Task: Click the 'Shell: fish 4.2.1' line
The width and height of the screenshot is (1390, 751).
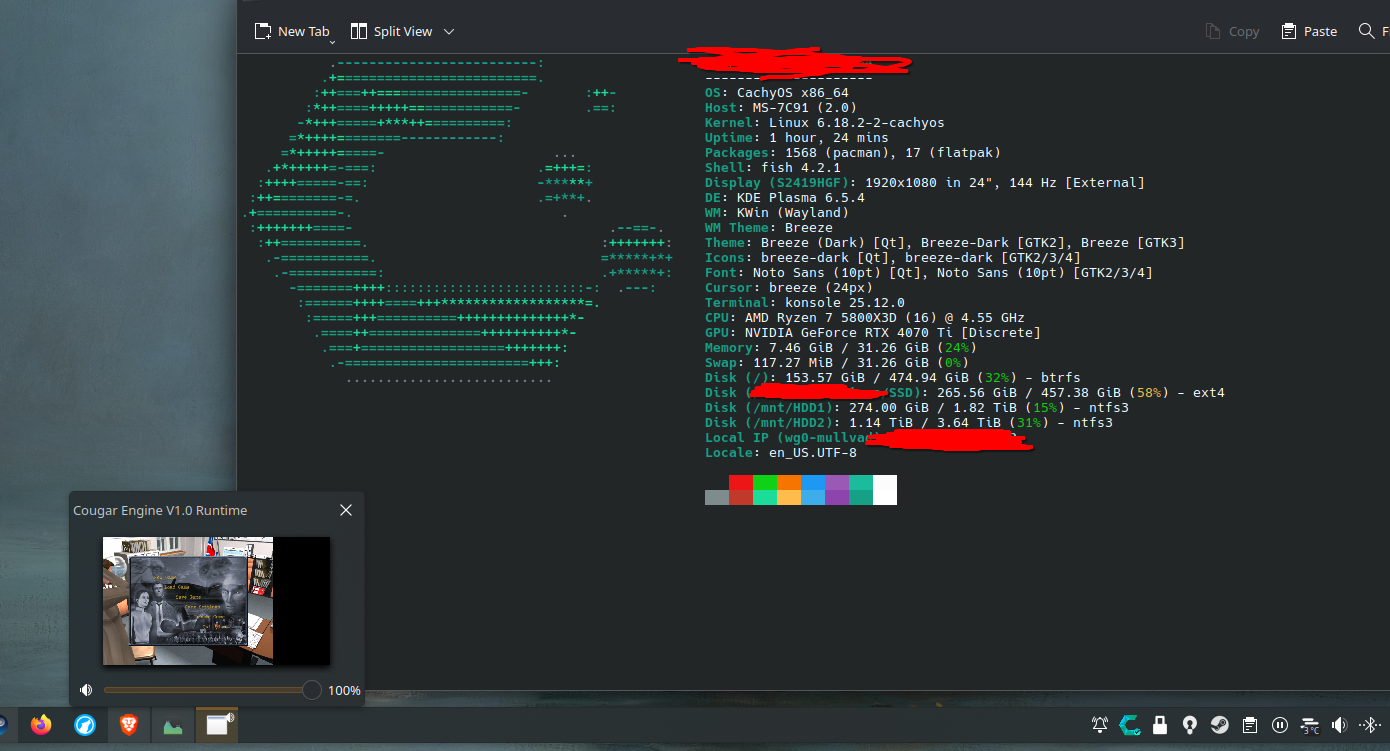Action: click(773, 168)
